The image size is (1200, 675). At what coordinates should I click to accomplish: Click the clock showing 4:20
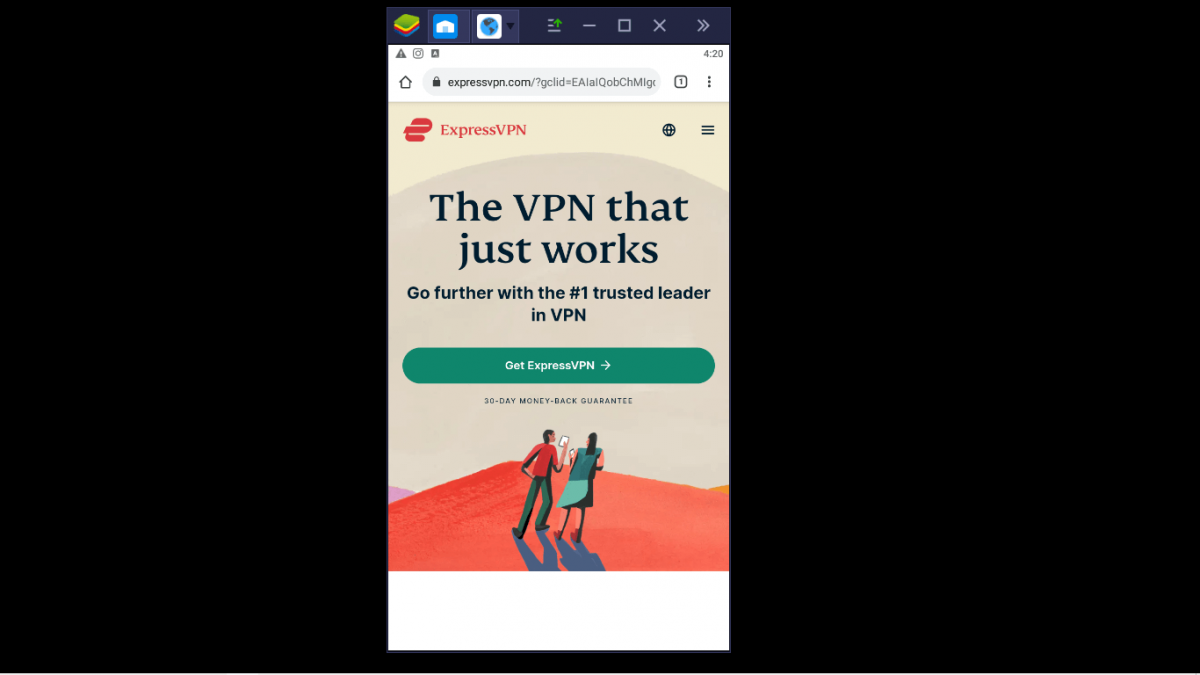715,53
